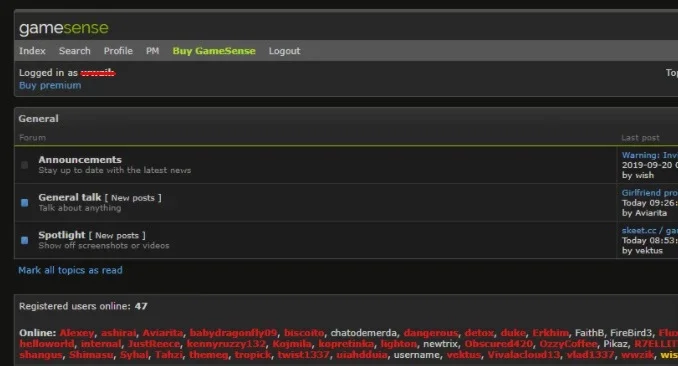Click the Announcements forum status icon

point(25,165)
